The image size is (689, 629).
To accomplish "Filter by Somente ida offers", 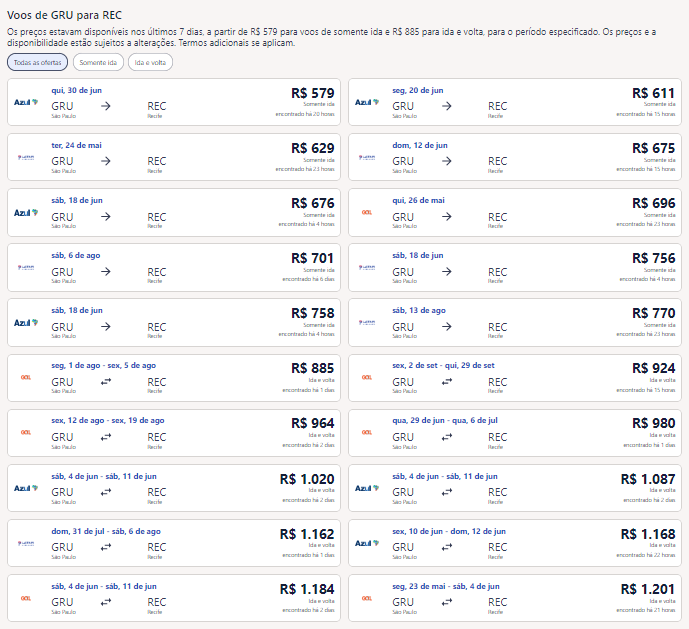I will [x=98, y=62].
